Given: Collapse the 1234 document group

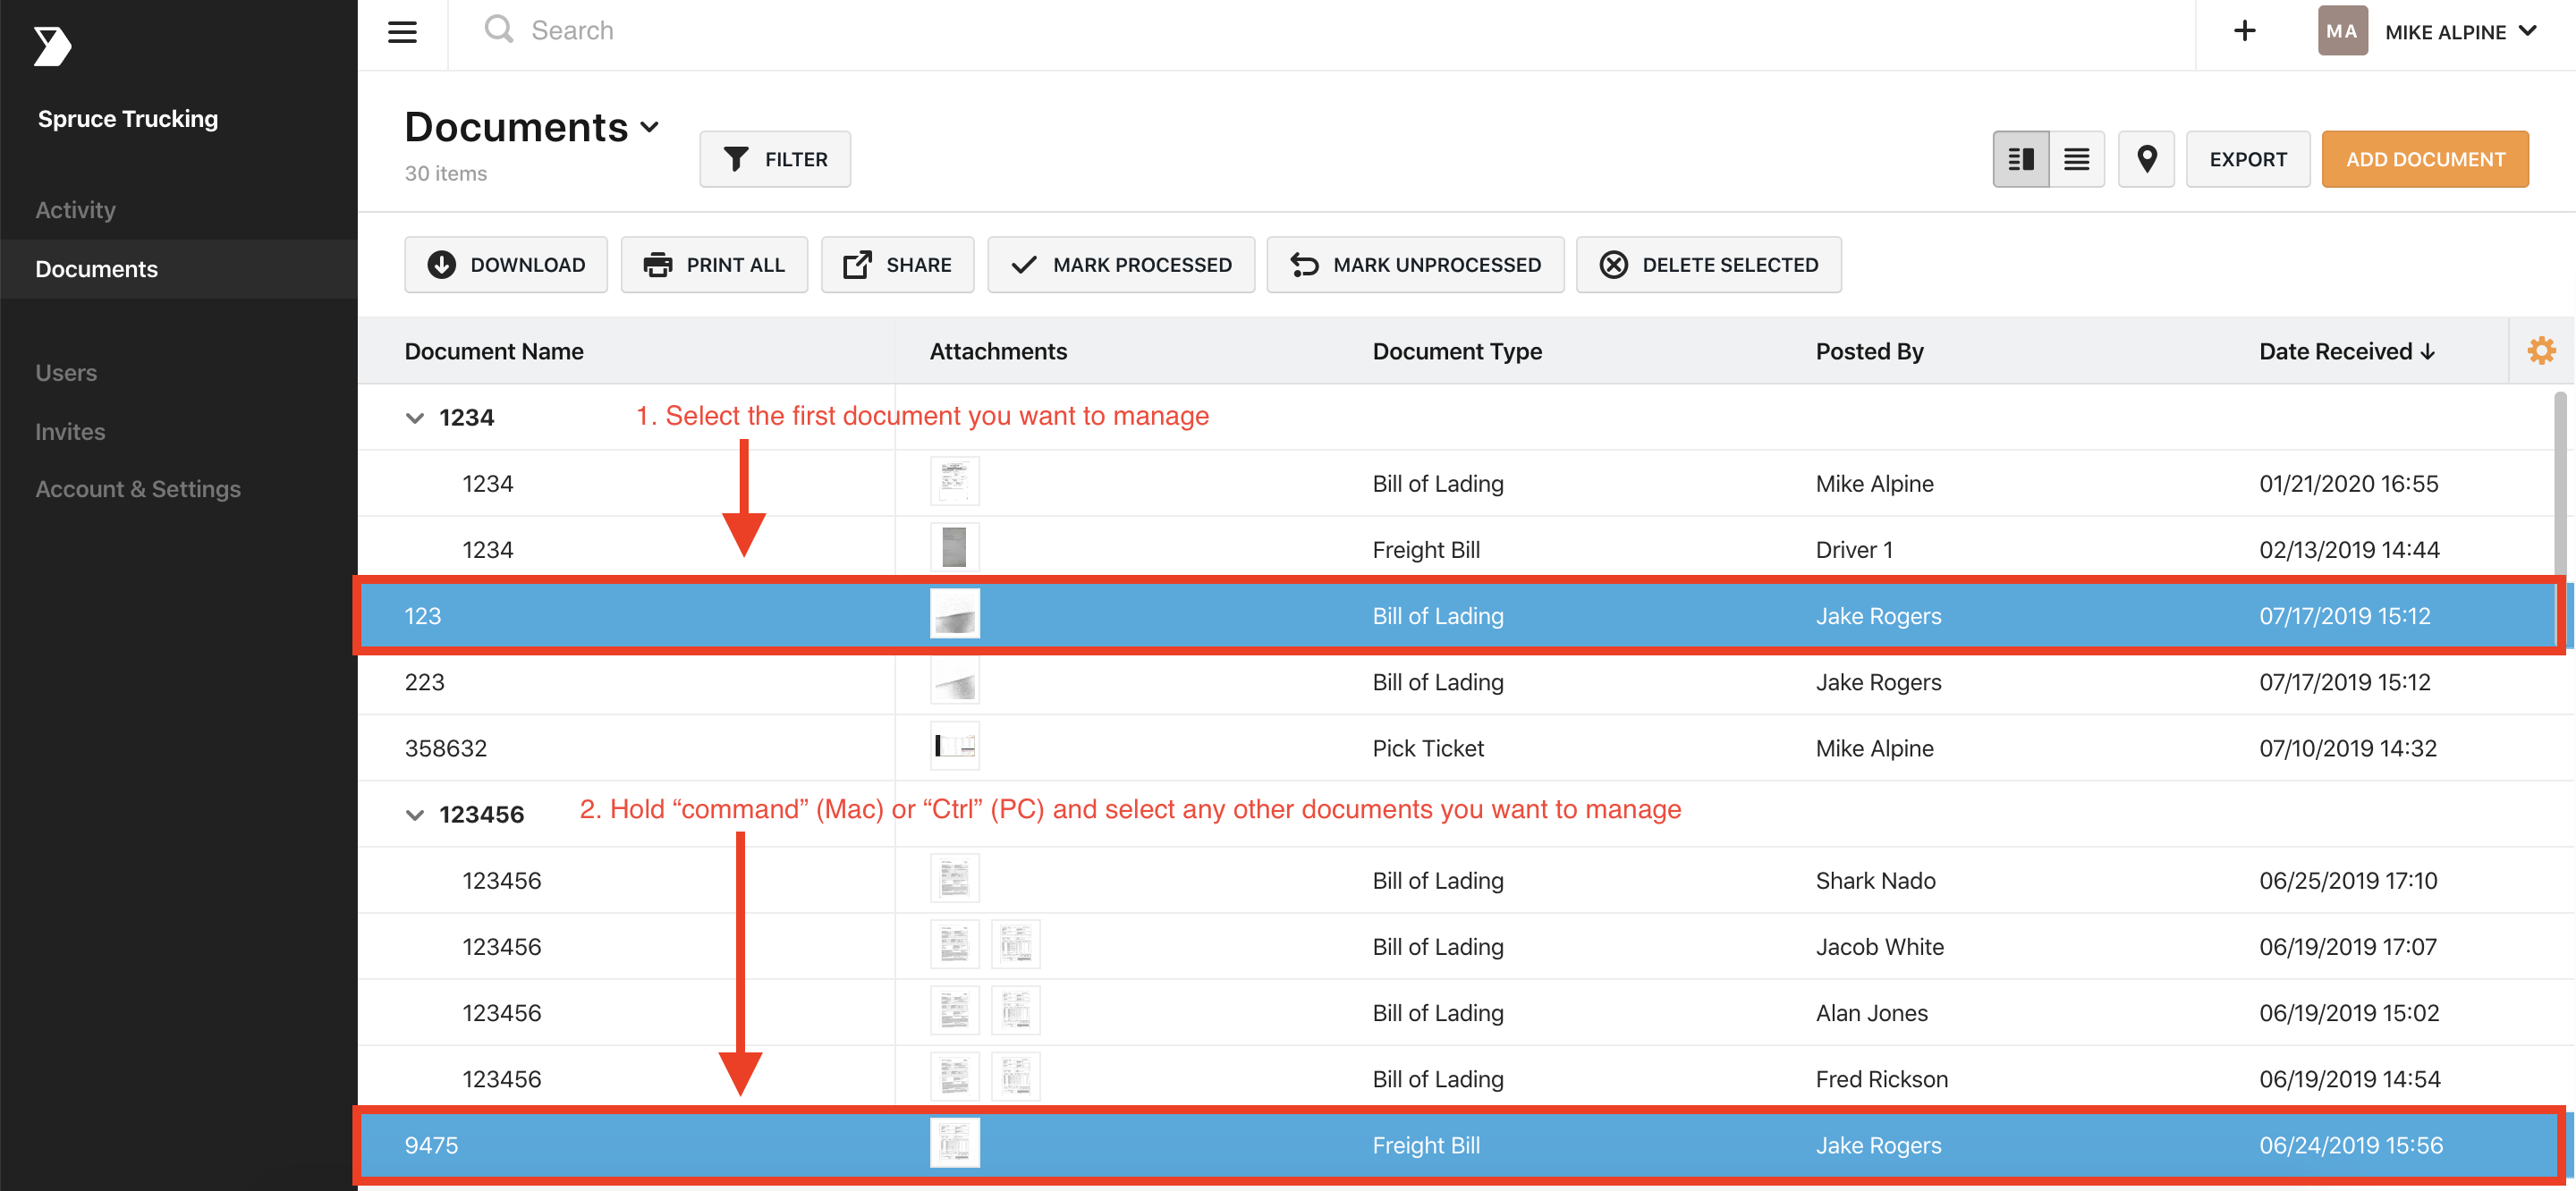Looking at the screenshot, I should [414, 418].
